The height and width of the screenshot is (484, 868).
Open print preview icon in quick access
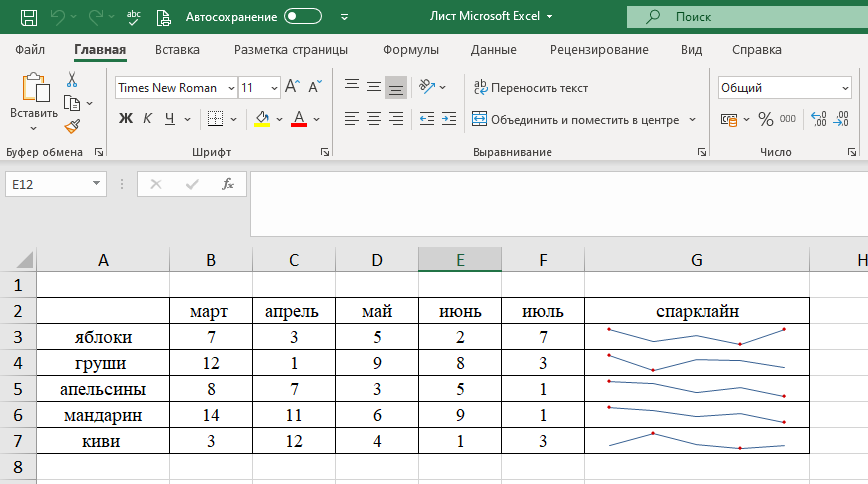163,17
